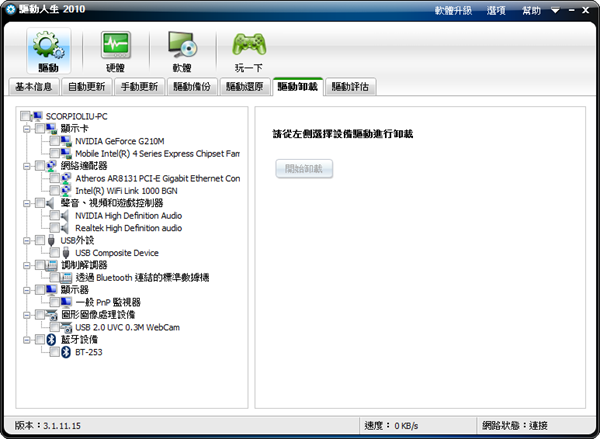Viewport: 600px width, 439px height.
Task: Click the 圖形圖像處理設備 camera icon
Action: (x=52, y=315)
